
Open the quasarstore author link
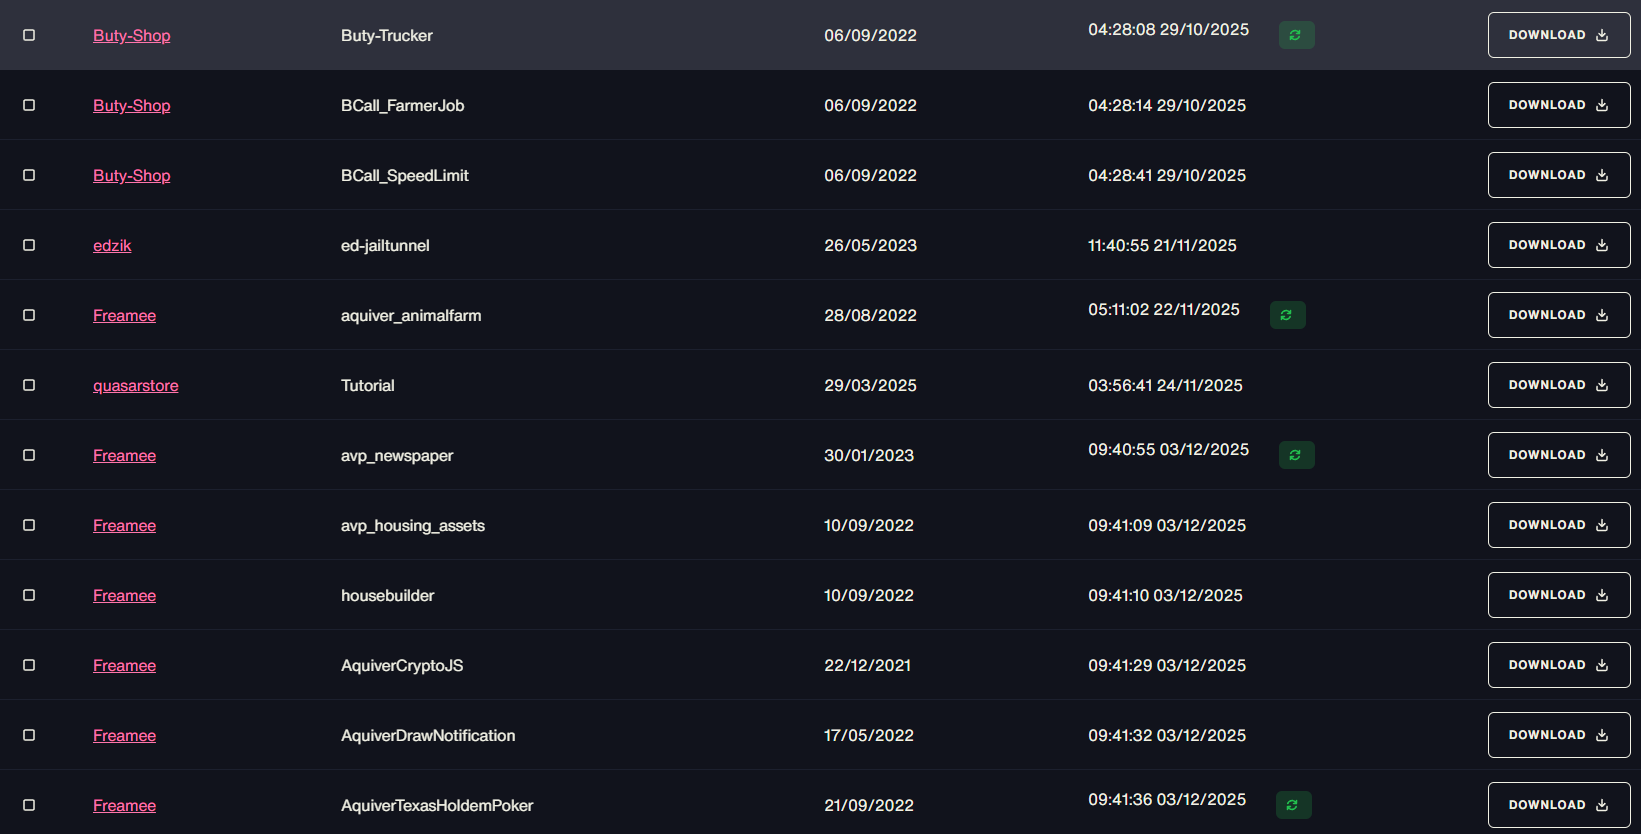[x=136, y=385]
